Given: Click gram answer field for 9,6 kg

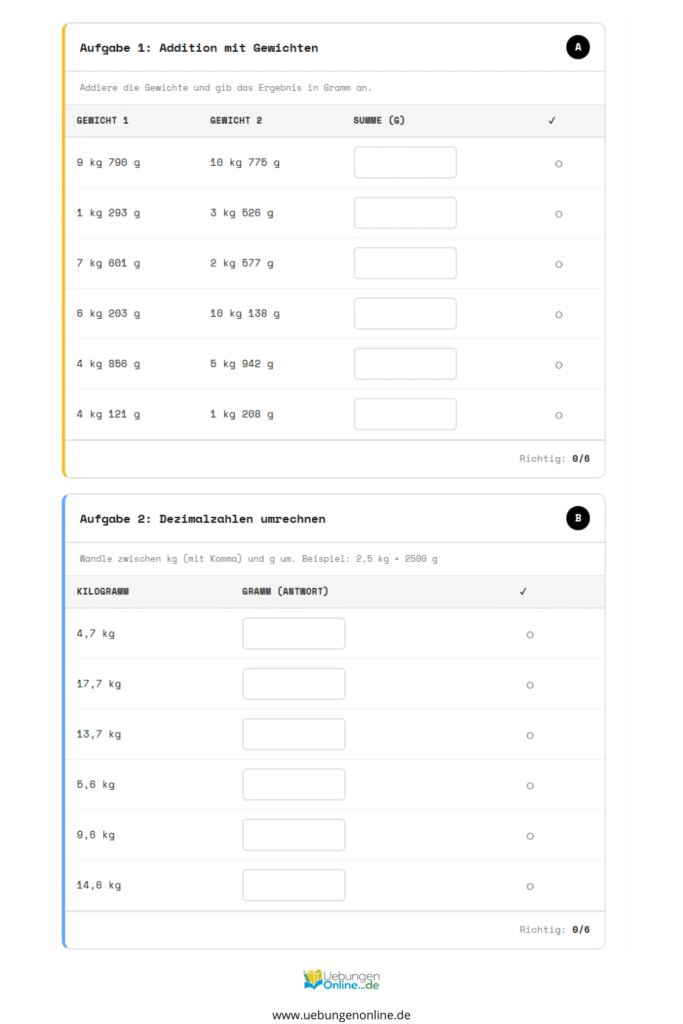Looking at the screenshot, I should point(293,835).
